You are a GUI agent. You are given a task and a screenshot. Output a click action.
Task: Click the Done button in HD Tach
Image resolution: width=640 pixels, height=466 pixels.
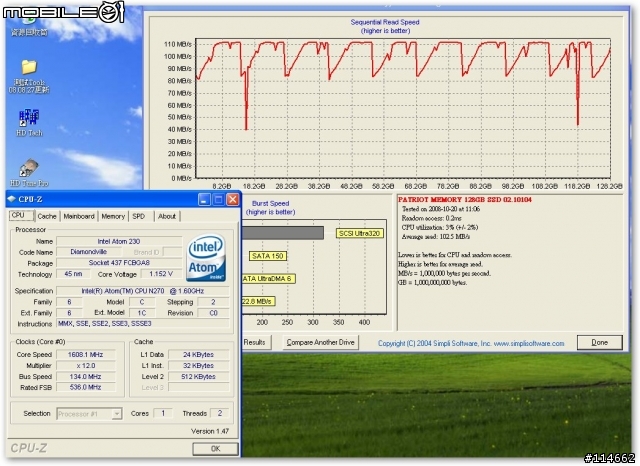600,342
